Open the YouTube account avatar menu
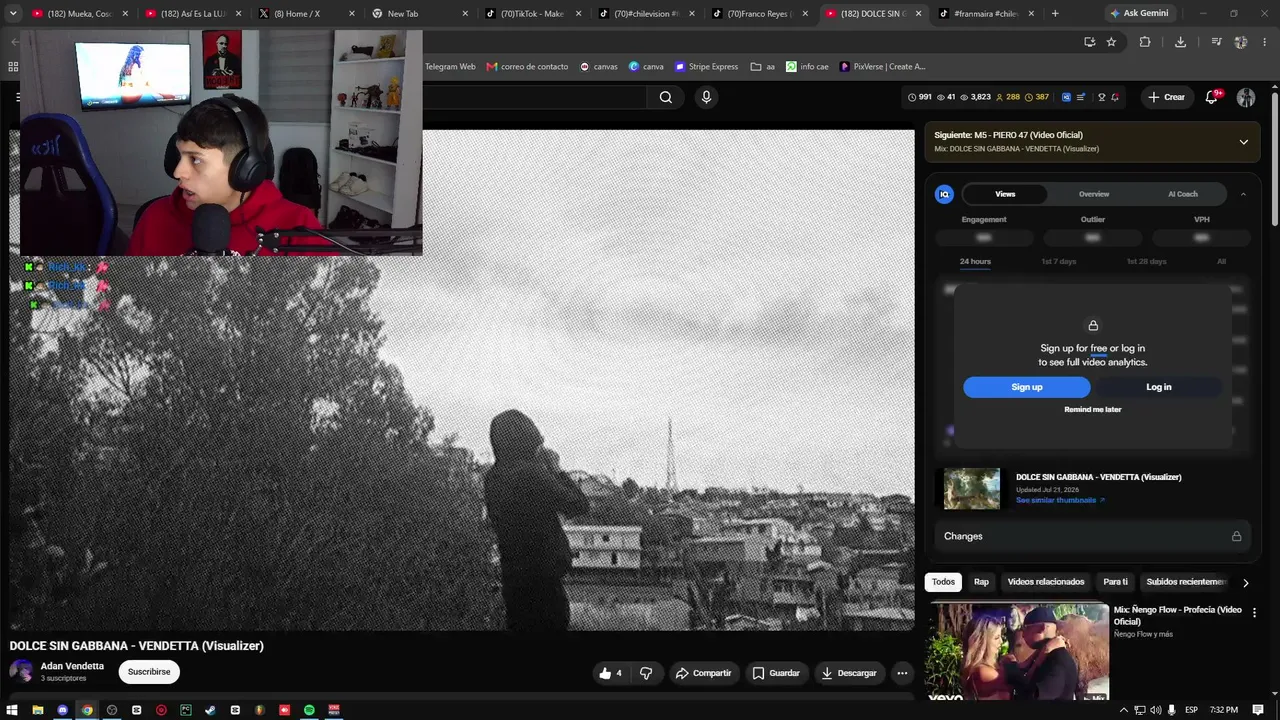 coord(1246,97)
